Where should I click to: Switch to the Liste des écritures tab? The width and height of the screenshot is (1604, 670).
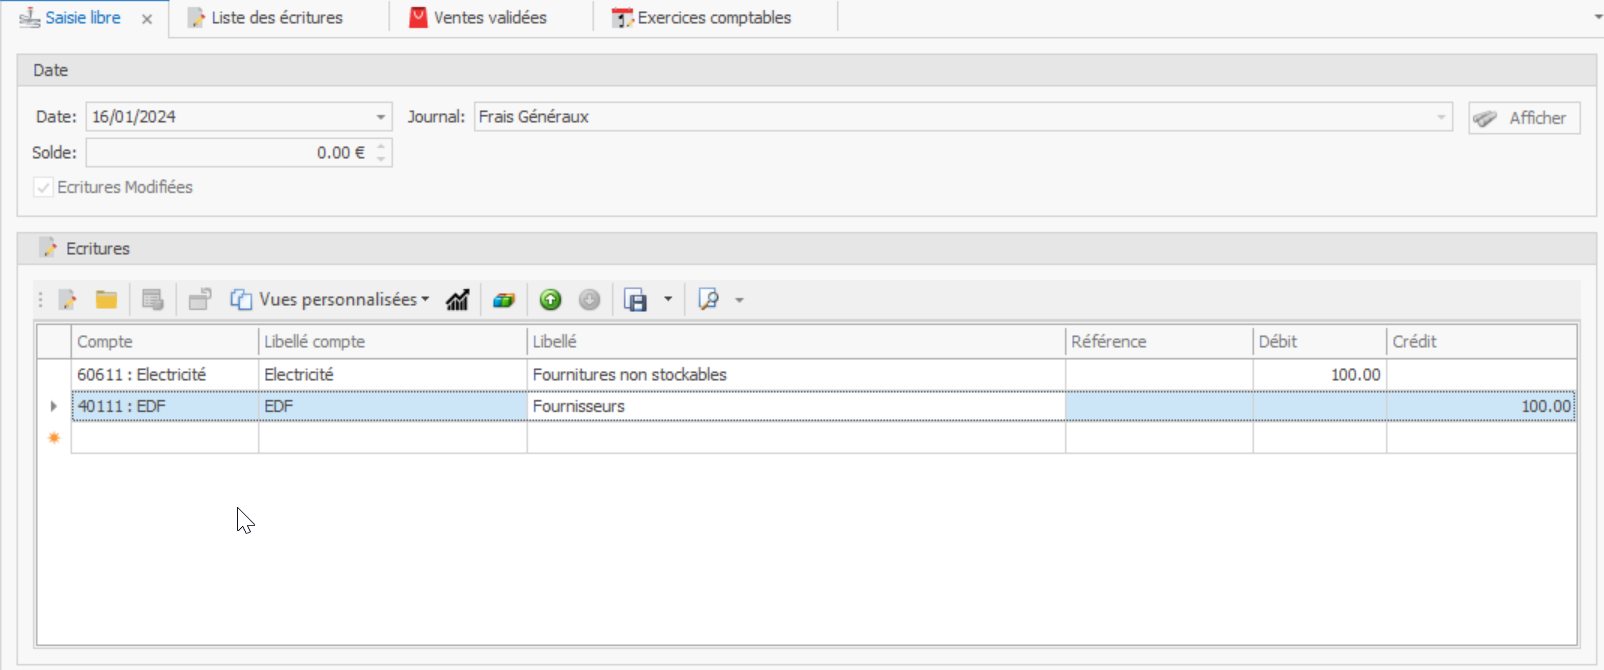coord(276,18)
